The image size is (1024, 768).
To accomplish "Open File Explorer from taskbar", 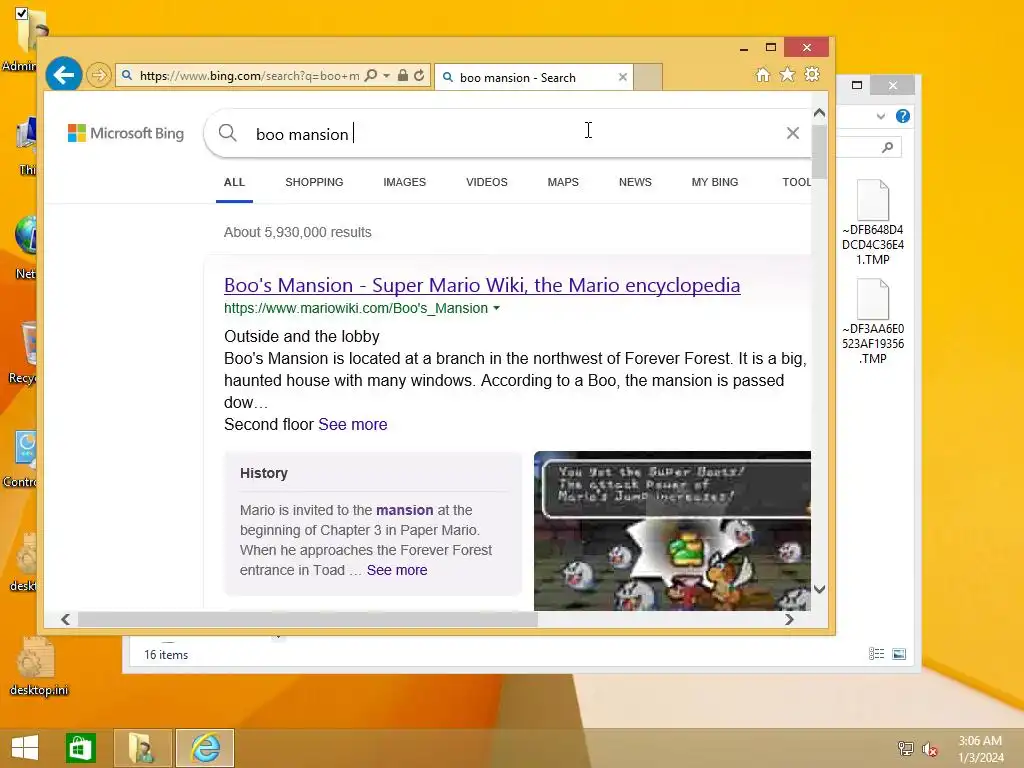I will coord(143,748).
